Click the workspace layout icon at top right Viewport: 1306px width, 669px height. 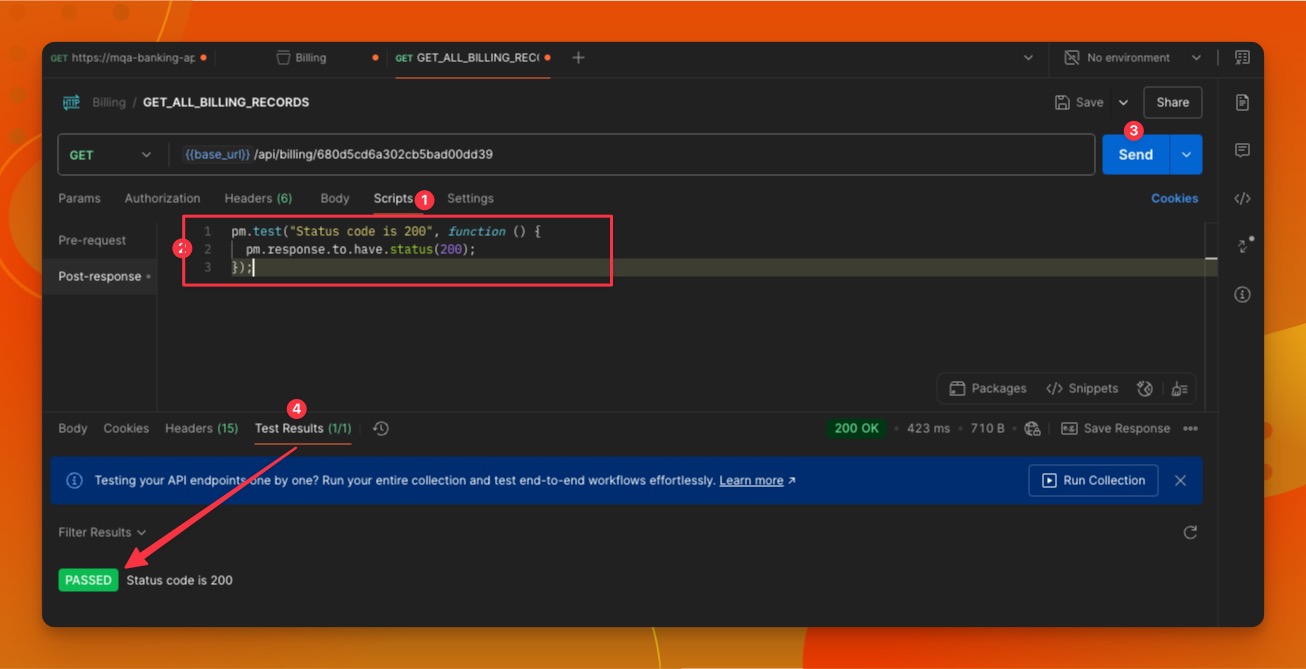(1242, 58)
